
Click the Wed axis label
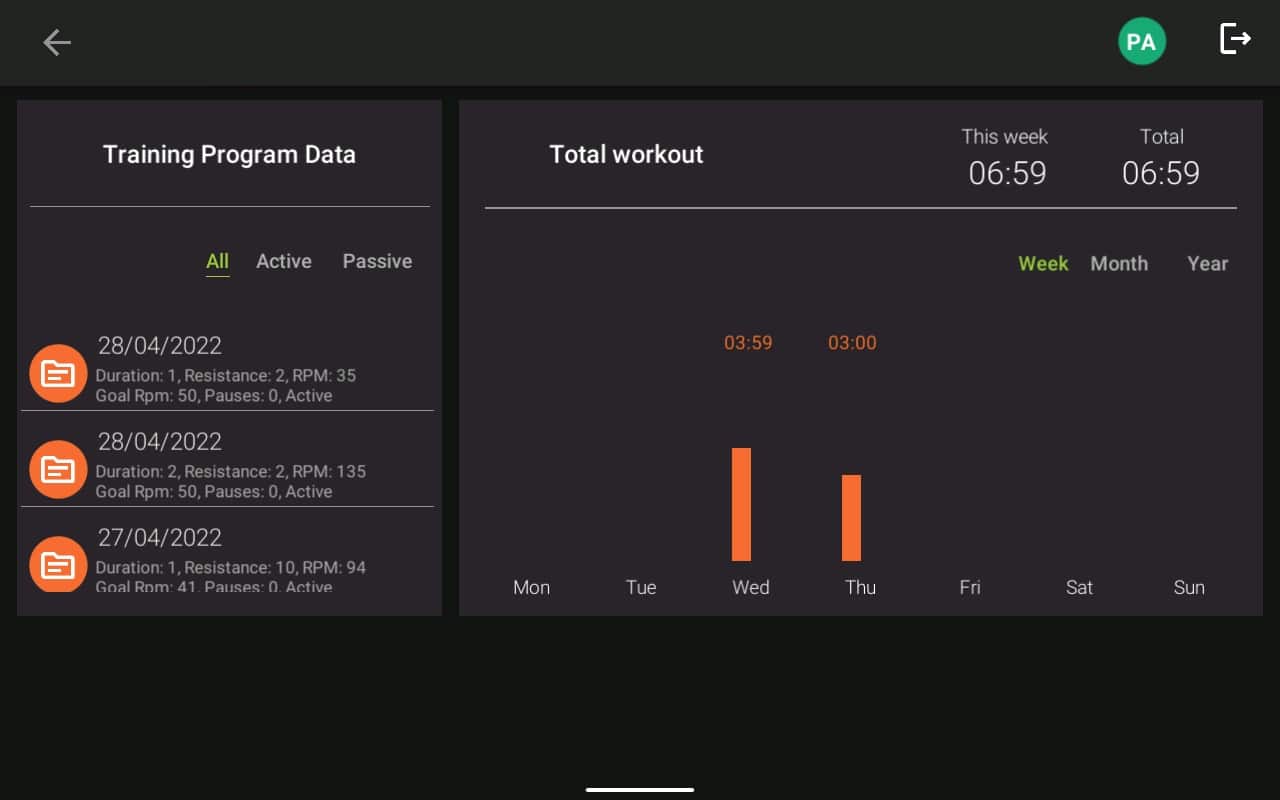[751, 588]
